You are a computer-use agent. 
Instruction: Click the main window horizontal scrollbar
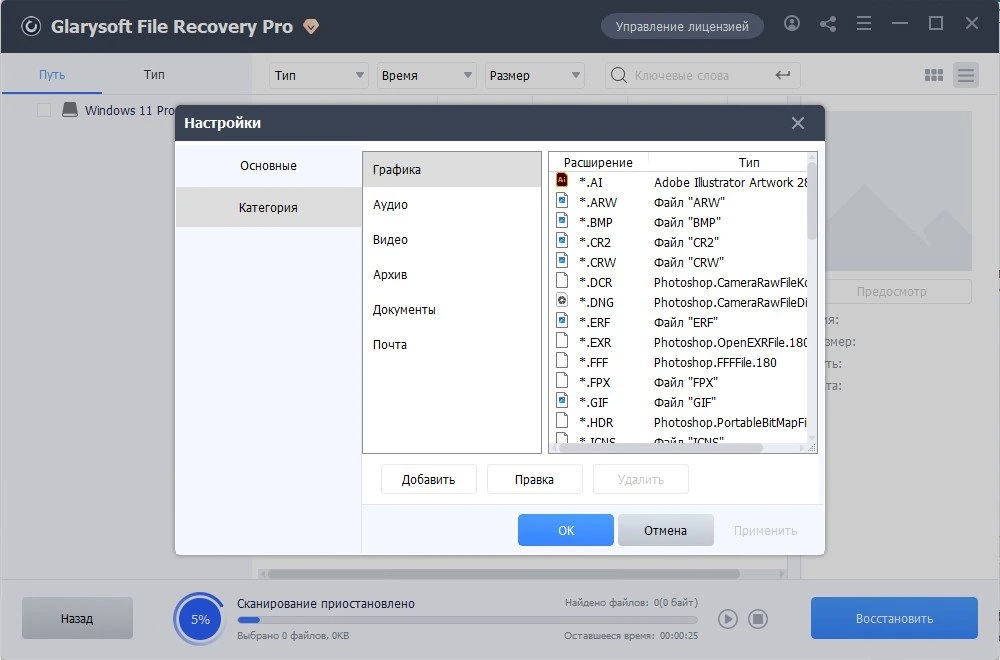pyautogui.click(x=503, y=574)
